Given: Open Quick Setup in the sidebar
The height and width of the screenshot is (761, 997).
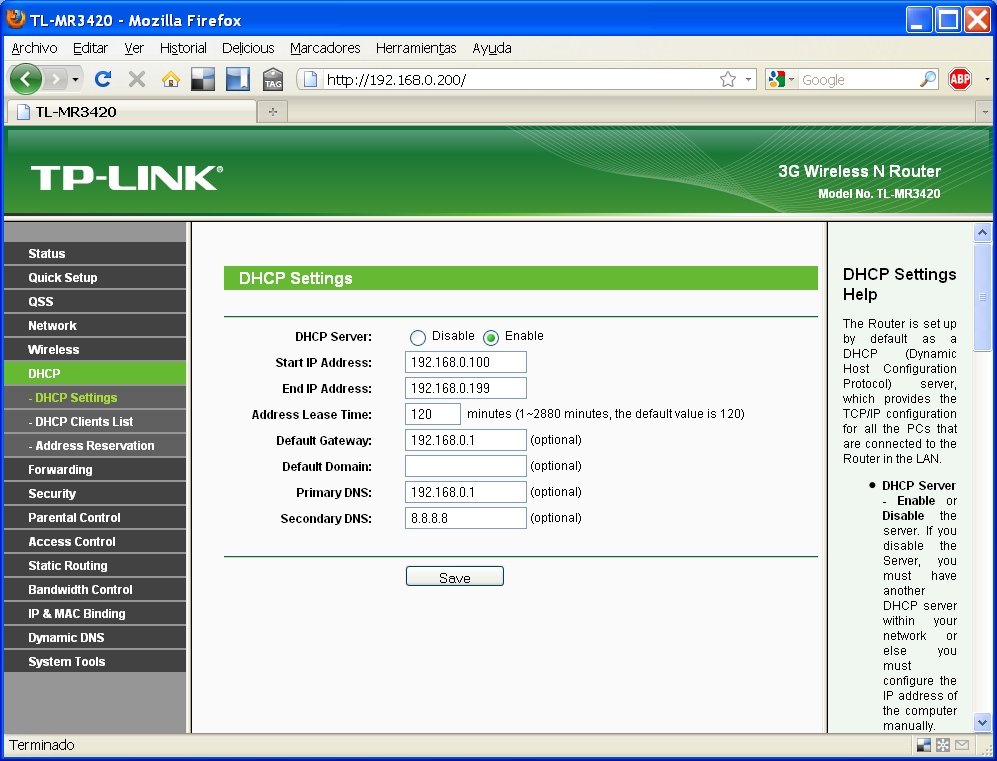Looking at the screenshot, I should [95, 278].
